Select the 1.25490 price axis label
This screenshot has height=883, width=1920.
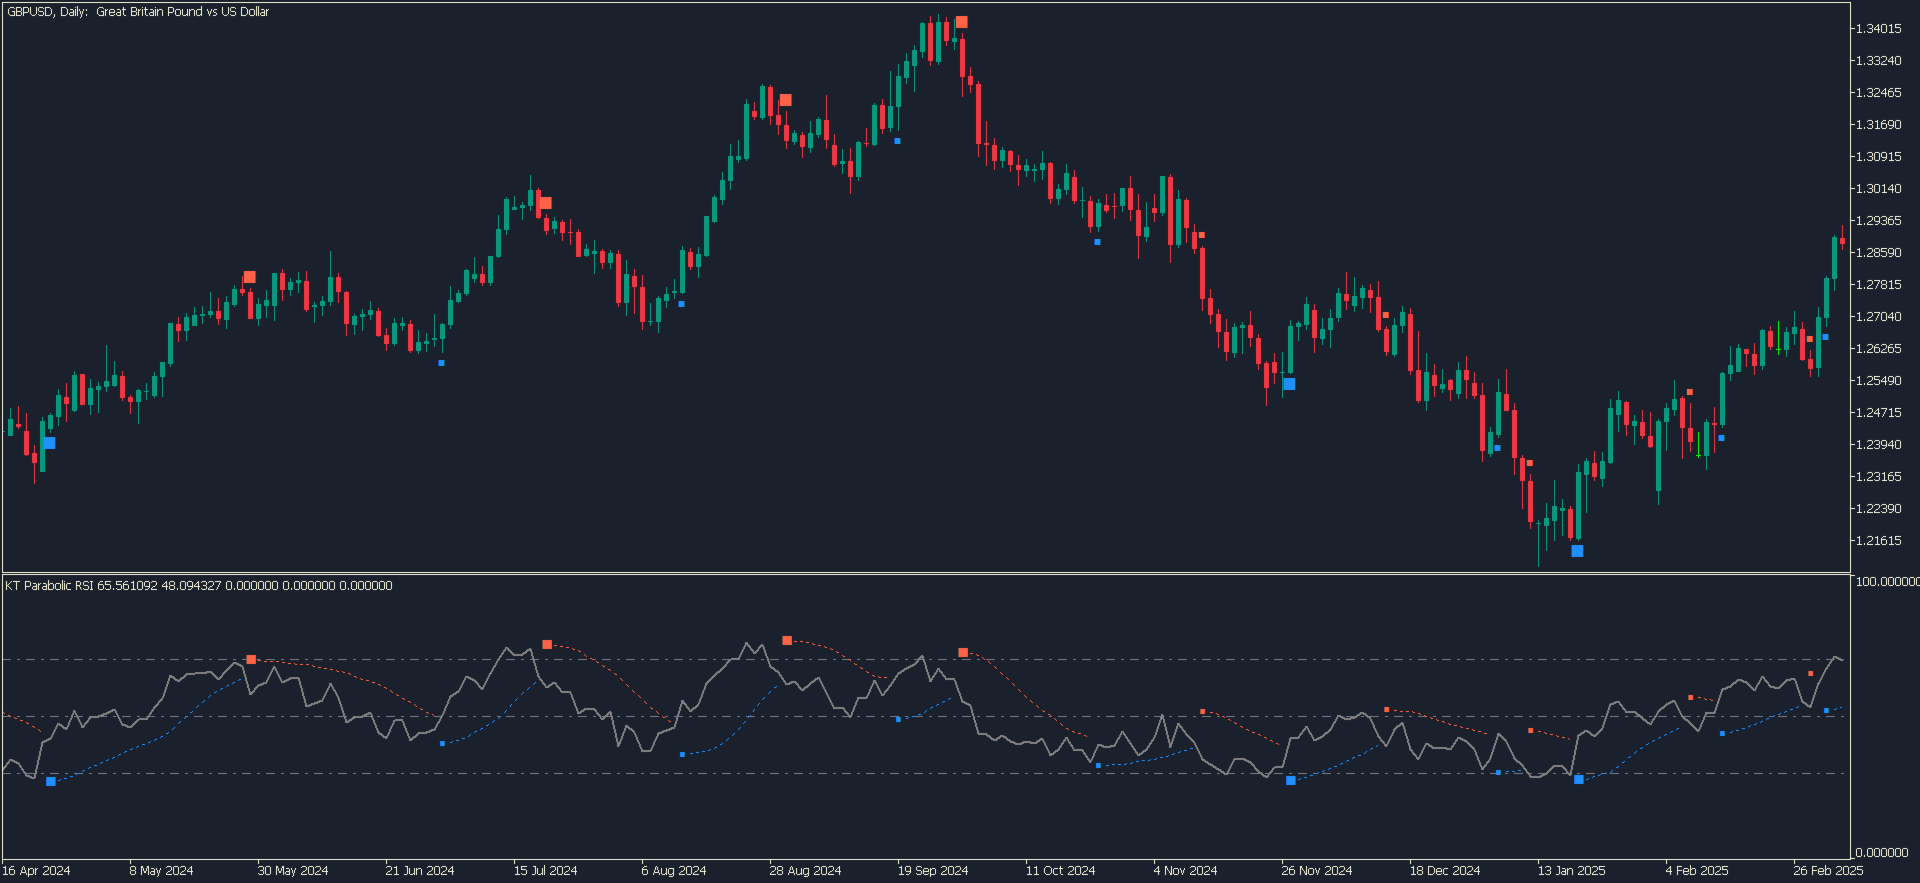coord(1878,381)
